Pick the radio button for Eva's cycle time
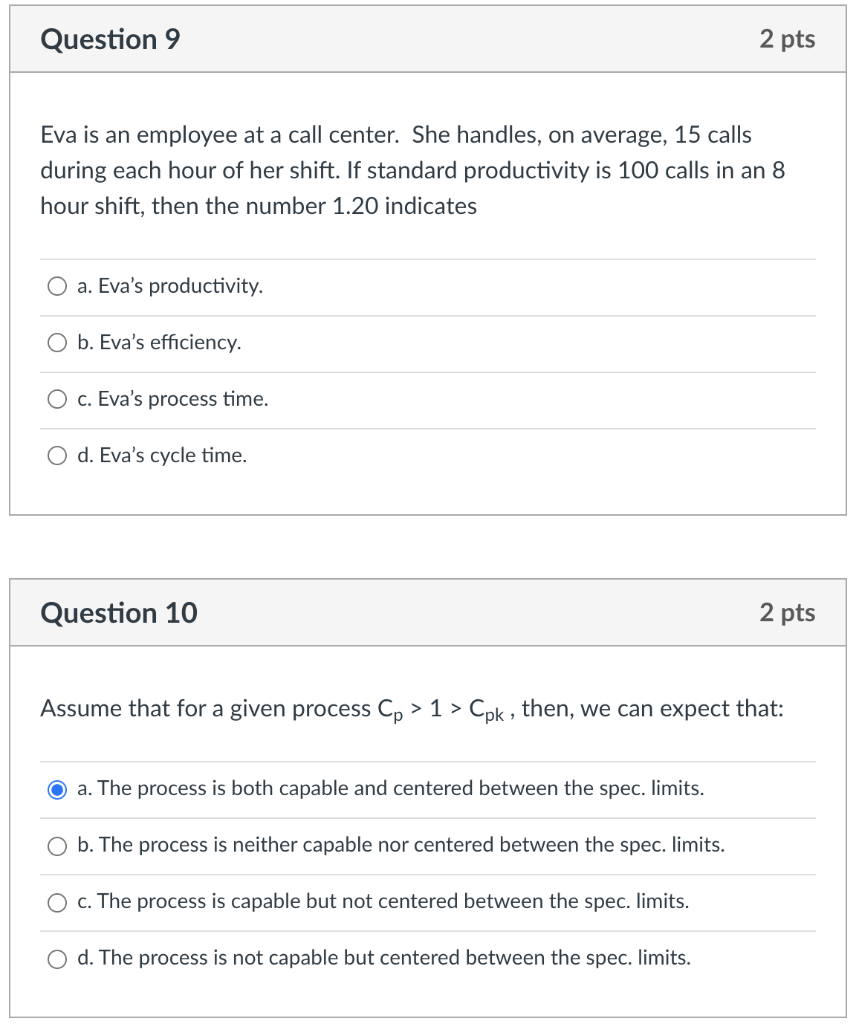 click(x=58, y=456)
